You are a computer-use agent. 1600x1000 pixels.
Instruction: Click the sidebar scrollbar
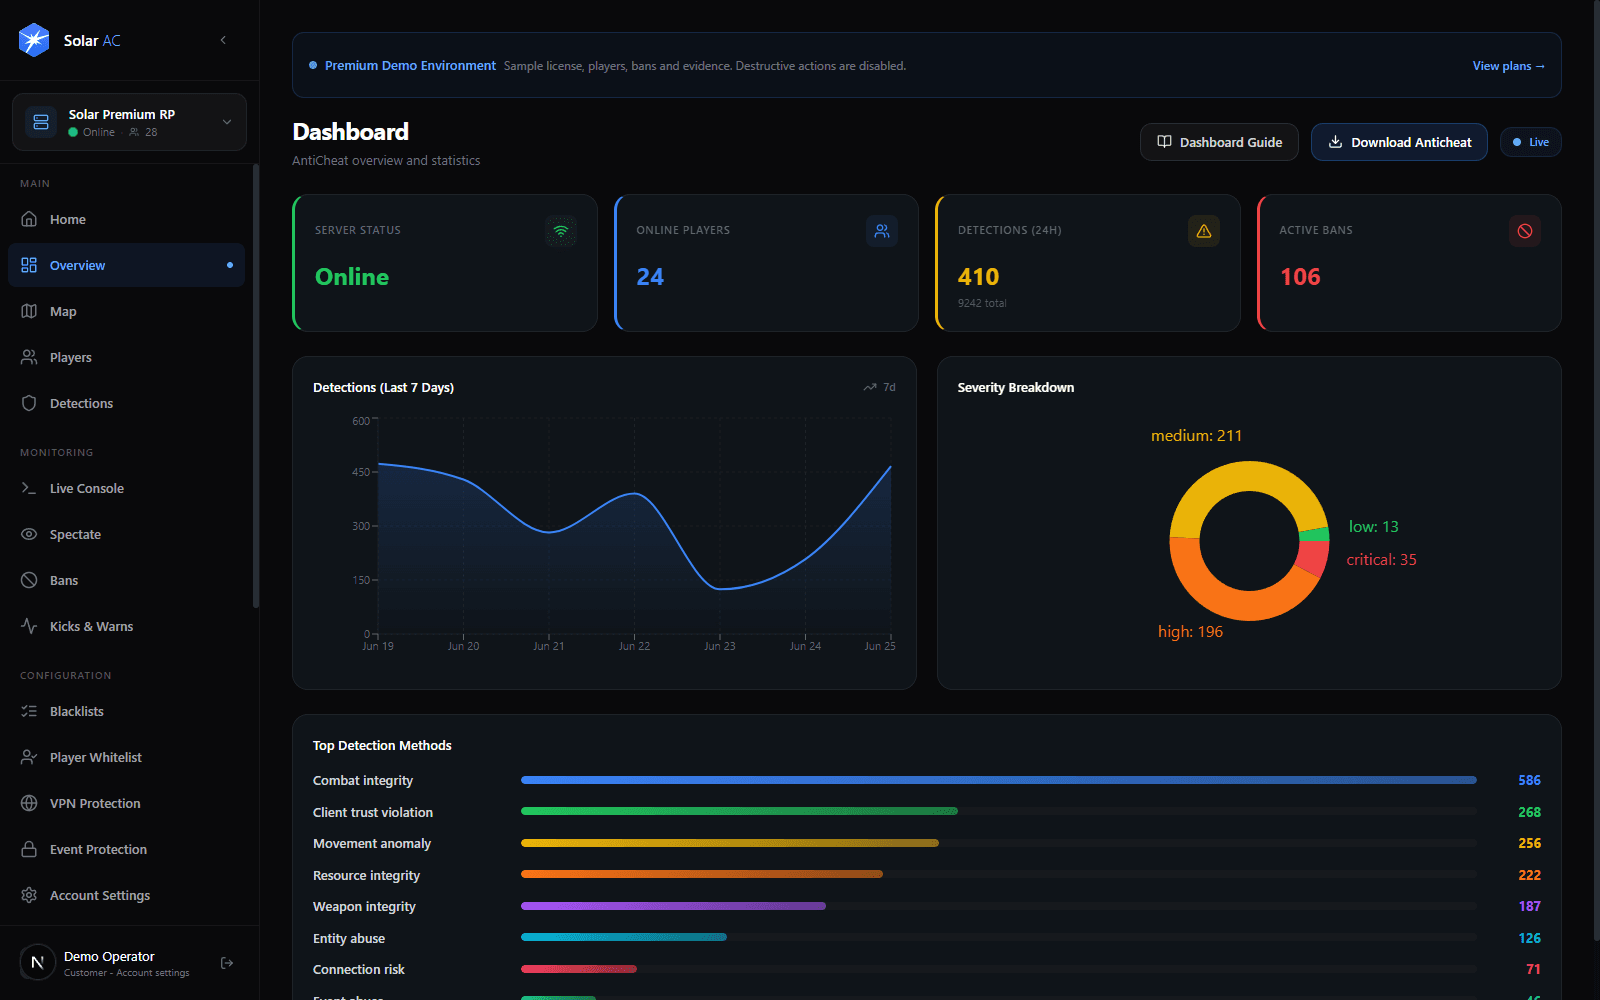[256, 385]
